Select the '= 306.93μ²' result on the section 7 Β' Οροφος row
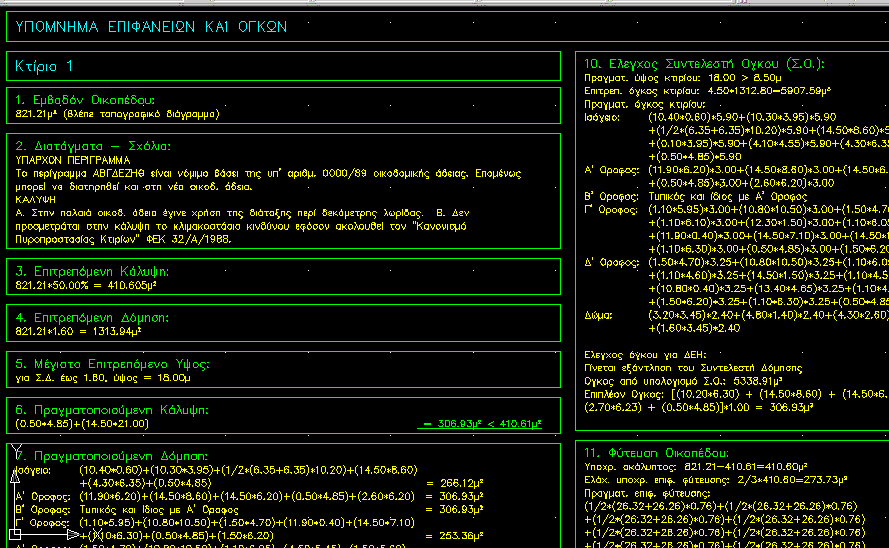This screenshot has width=889, height=548. tap(455, 509)
